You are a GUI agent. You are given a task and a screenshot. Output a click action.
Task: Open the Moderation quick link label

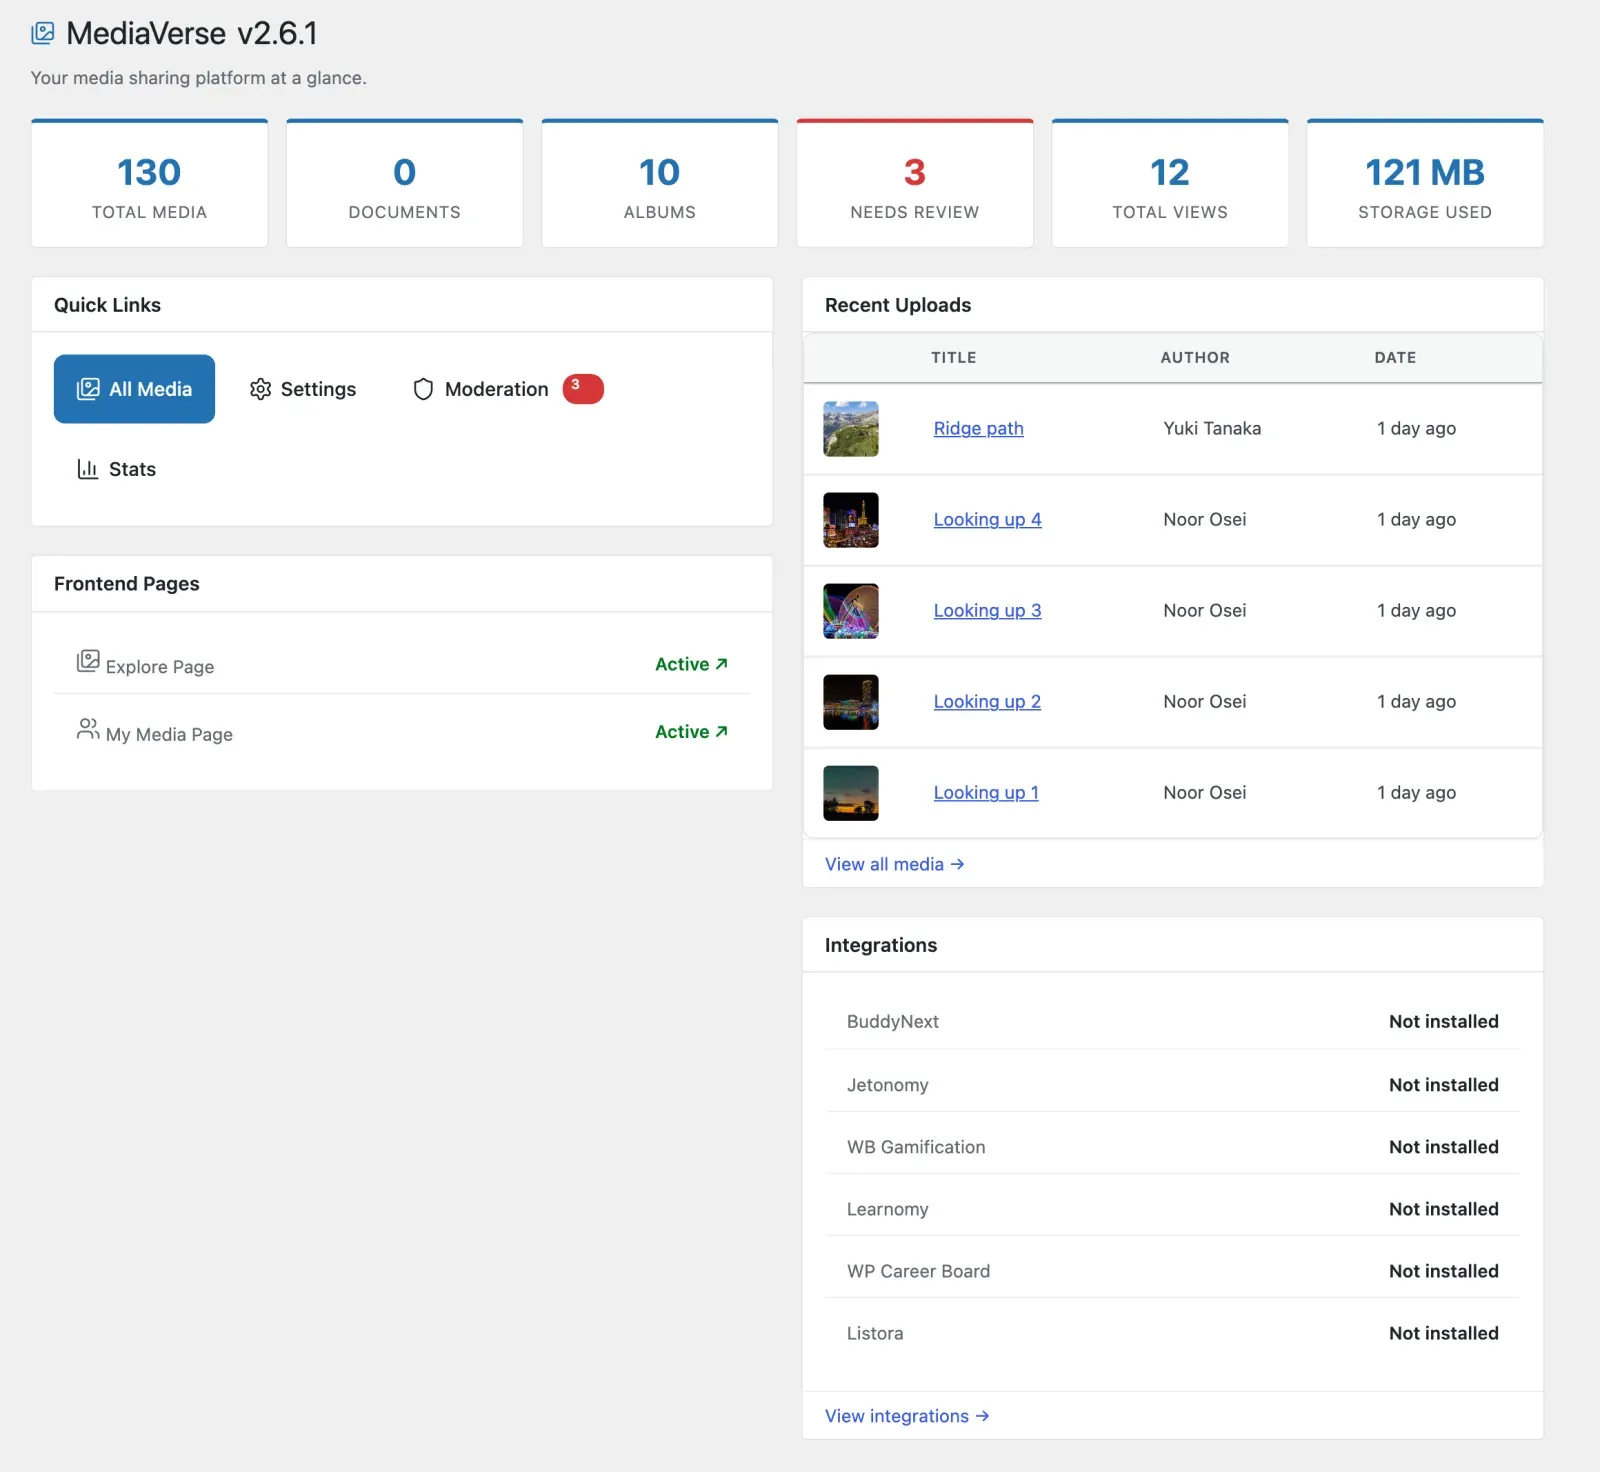click(497, 389)
